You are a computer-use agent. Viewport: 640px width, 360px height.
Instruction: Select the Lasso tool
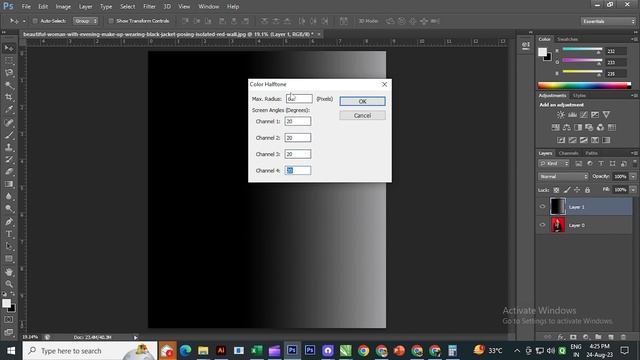pyautogui.click(x=9, y=73)
